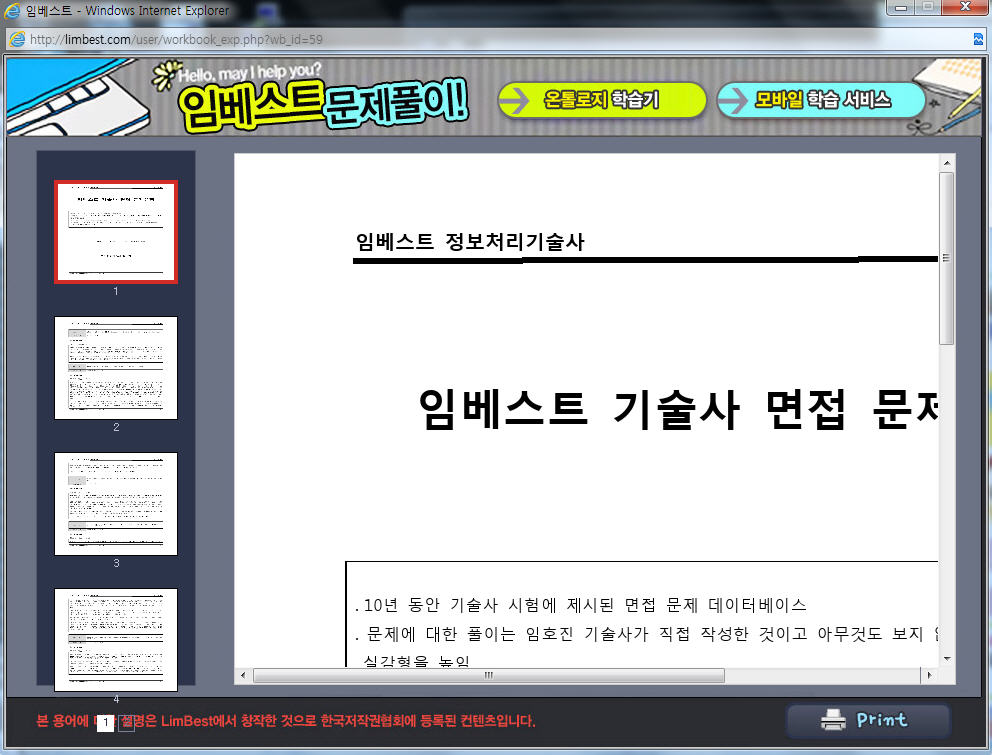
Task: Click the page number 1 box at bottom
Action: coord(106,722)
